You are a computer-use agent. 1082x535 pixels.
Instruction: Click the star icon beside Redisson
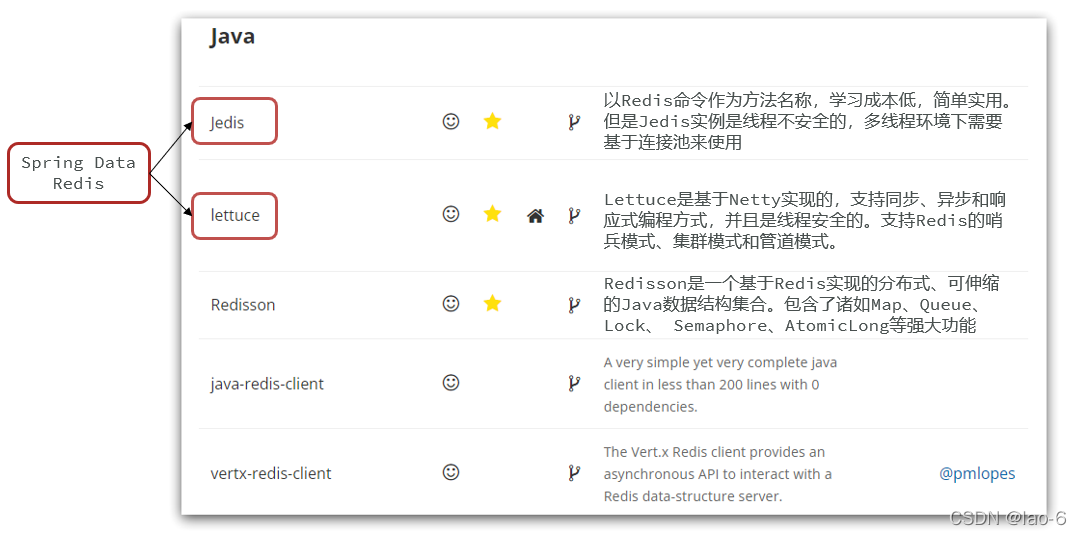492,303
